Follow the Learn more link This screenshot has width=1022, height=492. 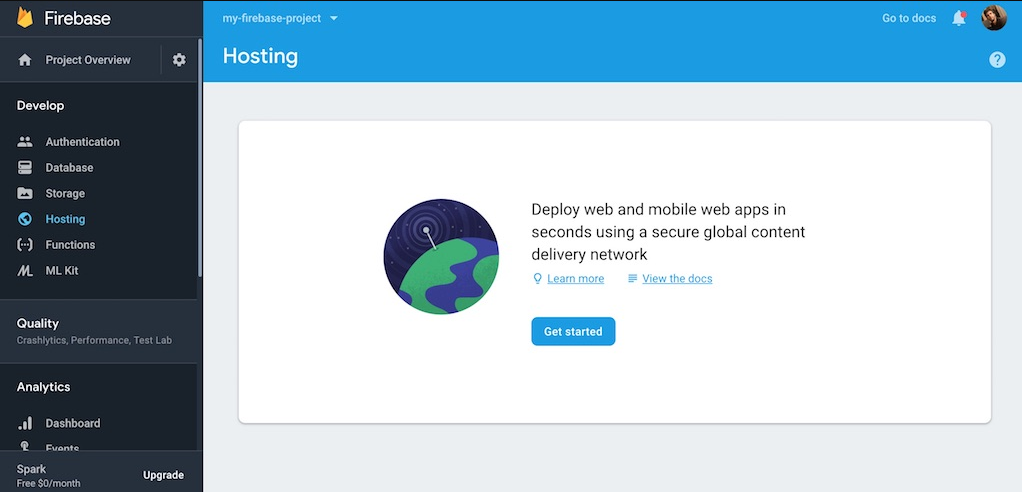click(576, 279)
